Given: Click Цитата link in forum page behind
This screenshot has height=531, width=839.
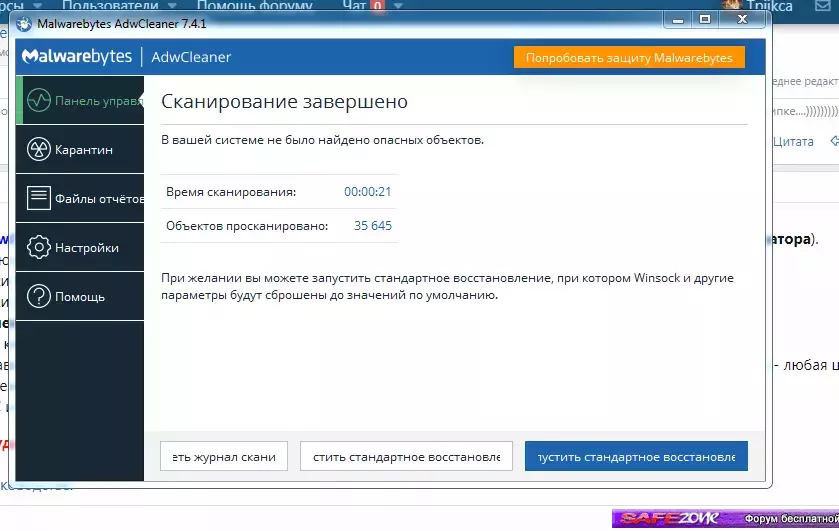Looking at the screenshot, I should [x=794, y=141].
